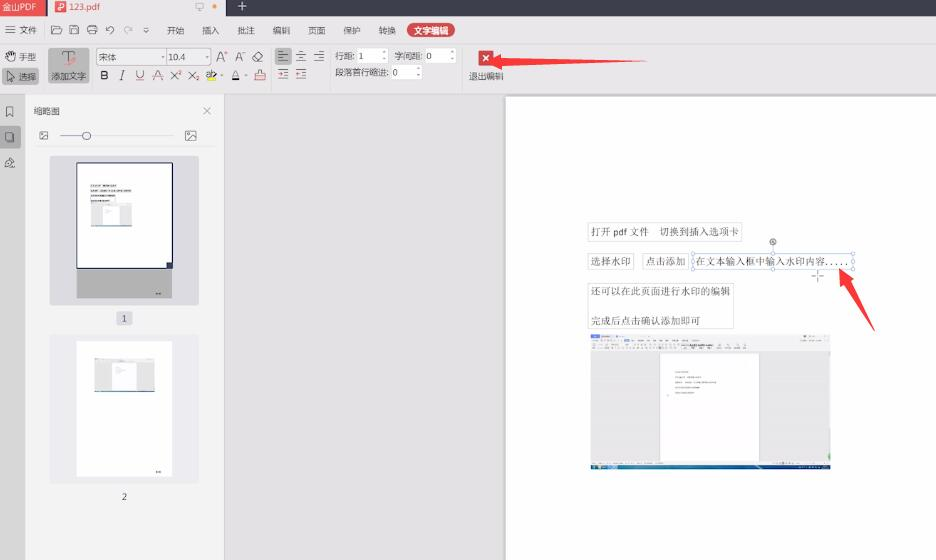Activate the 选择 selection tool
This screenshot has height=560, width=936.
pyautogui.click(x=21, y=76)
